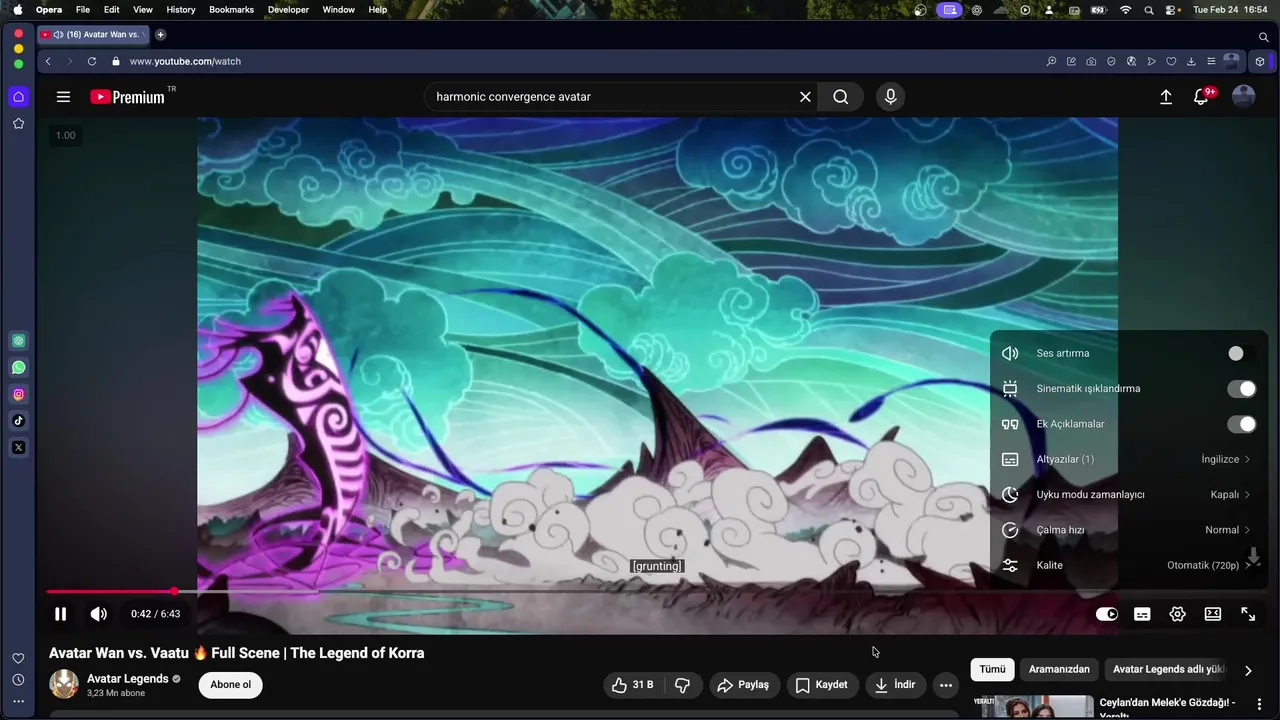Dislike the video
The image size is (1280, 720).
[683, 685]
